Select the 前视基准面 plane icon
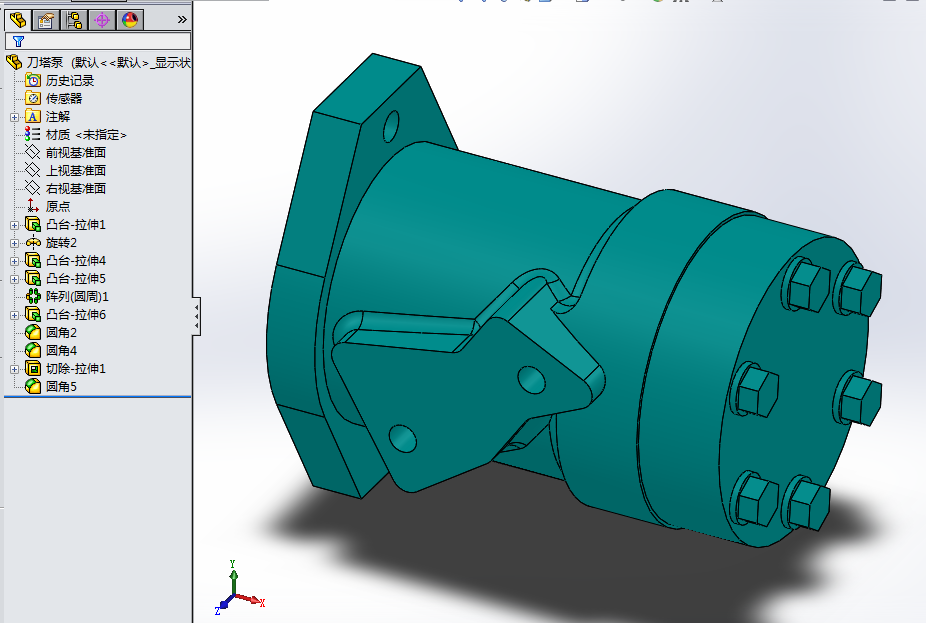The width and height of the screenshot is (926, 623). click(x=32, y=152)
